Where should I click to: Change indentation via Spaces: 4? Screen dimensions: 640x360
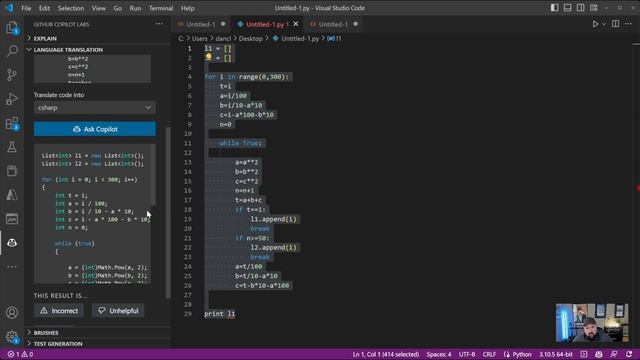pyautogui.click(x=439, y=354)
